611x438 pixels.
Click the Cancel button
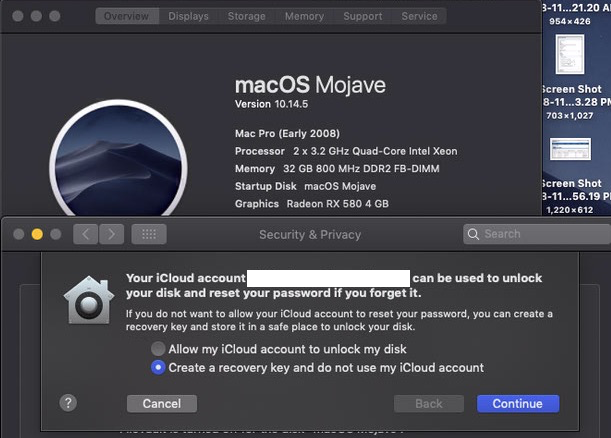tap(162, 403)
